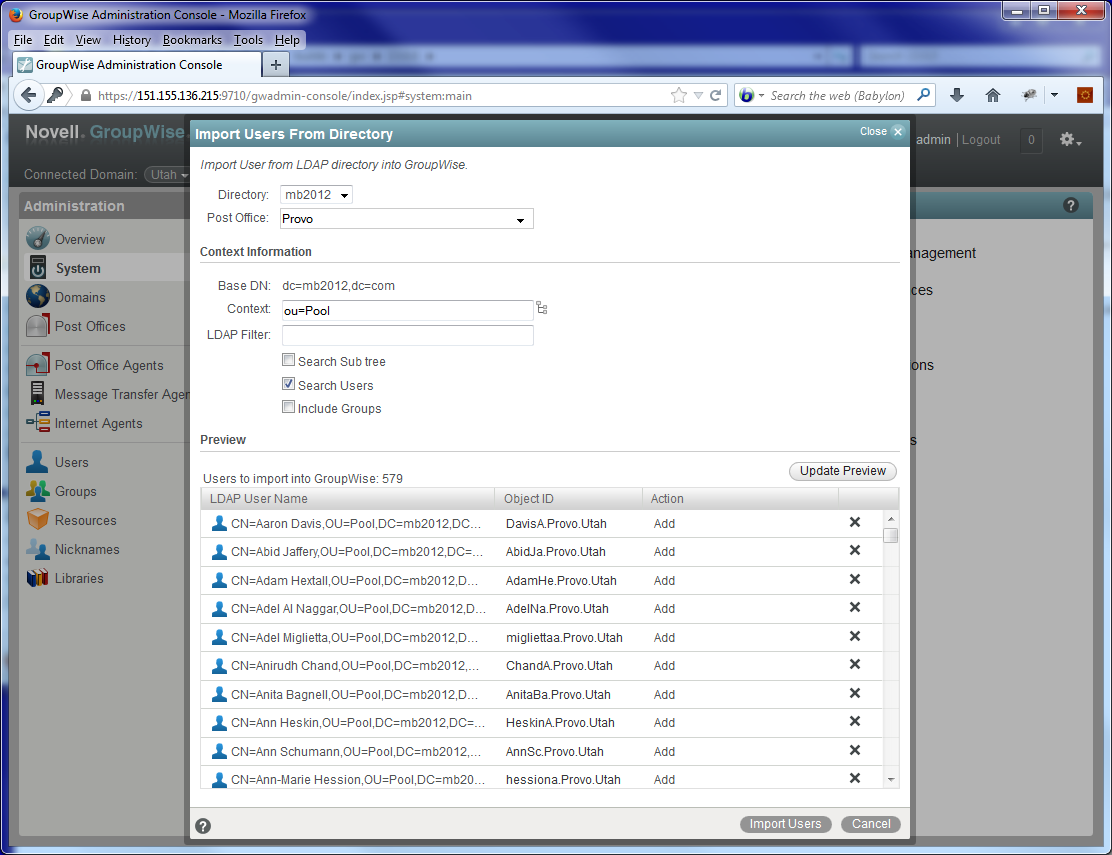The image size is (1112, 855).
Task: Remove Aaron Davis from the import list
Action: click(x=855, y=522)
